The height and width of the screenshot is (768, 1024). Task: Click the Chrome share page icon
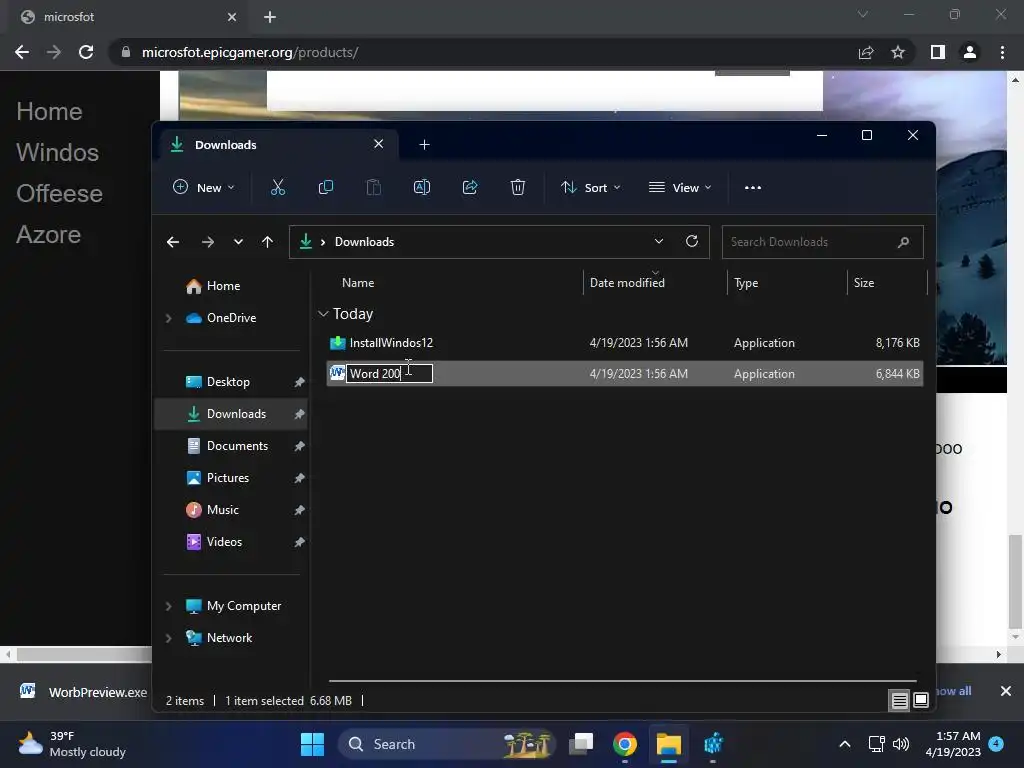point(866,52)
